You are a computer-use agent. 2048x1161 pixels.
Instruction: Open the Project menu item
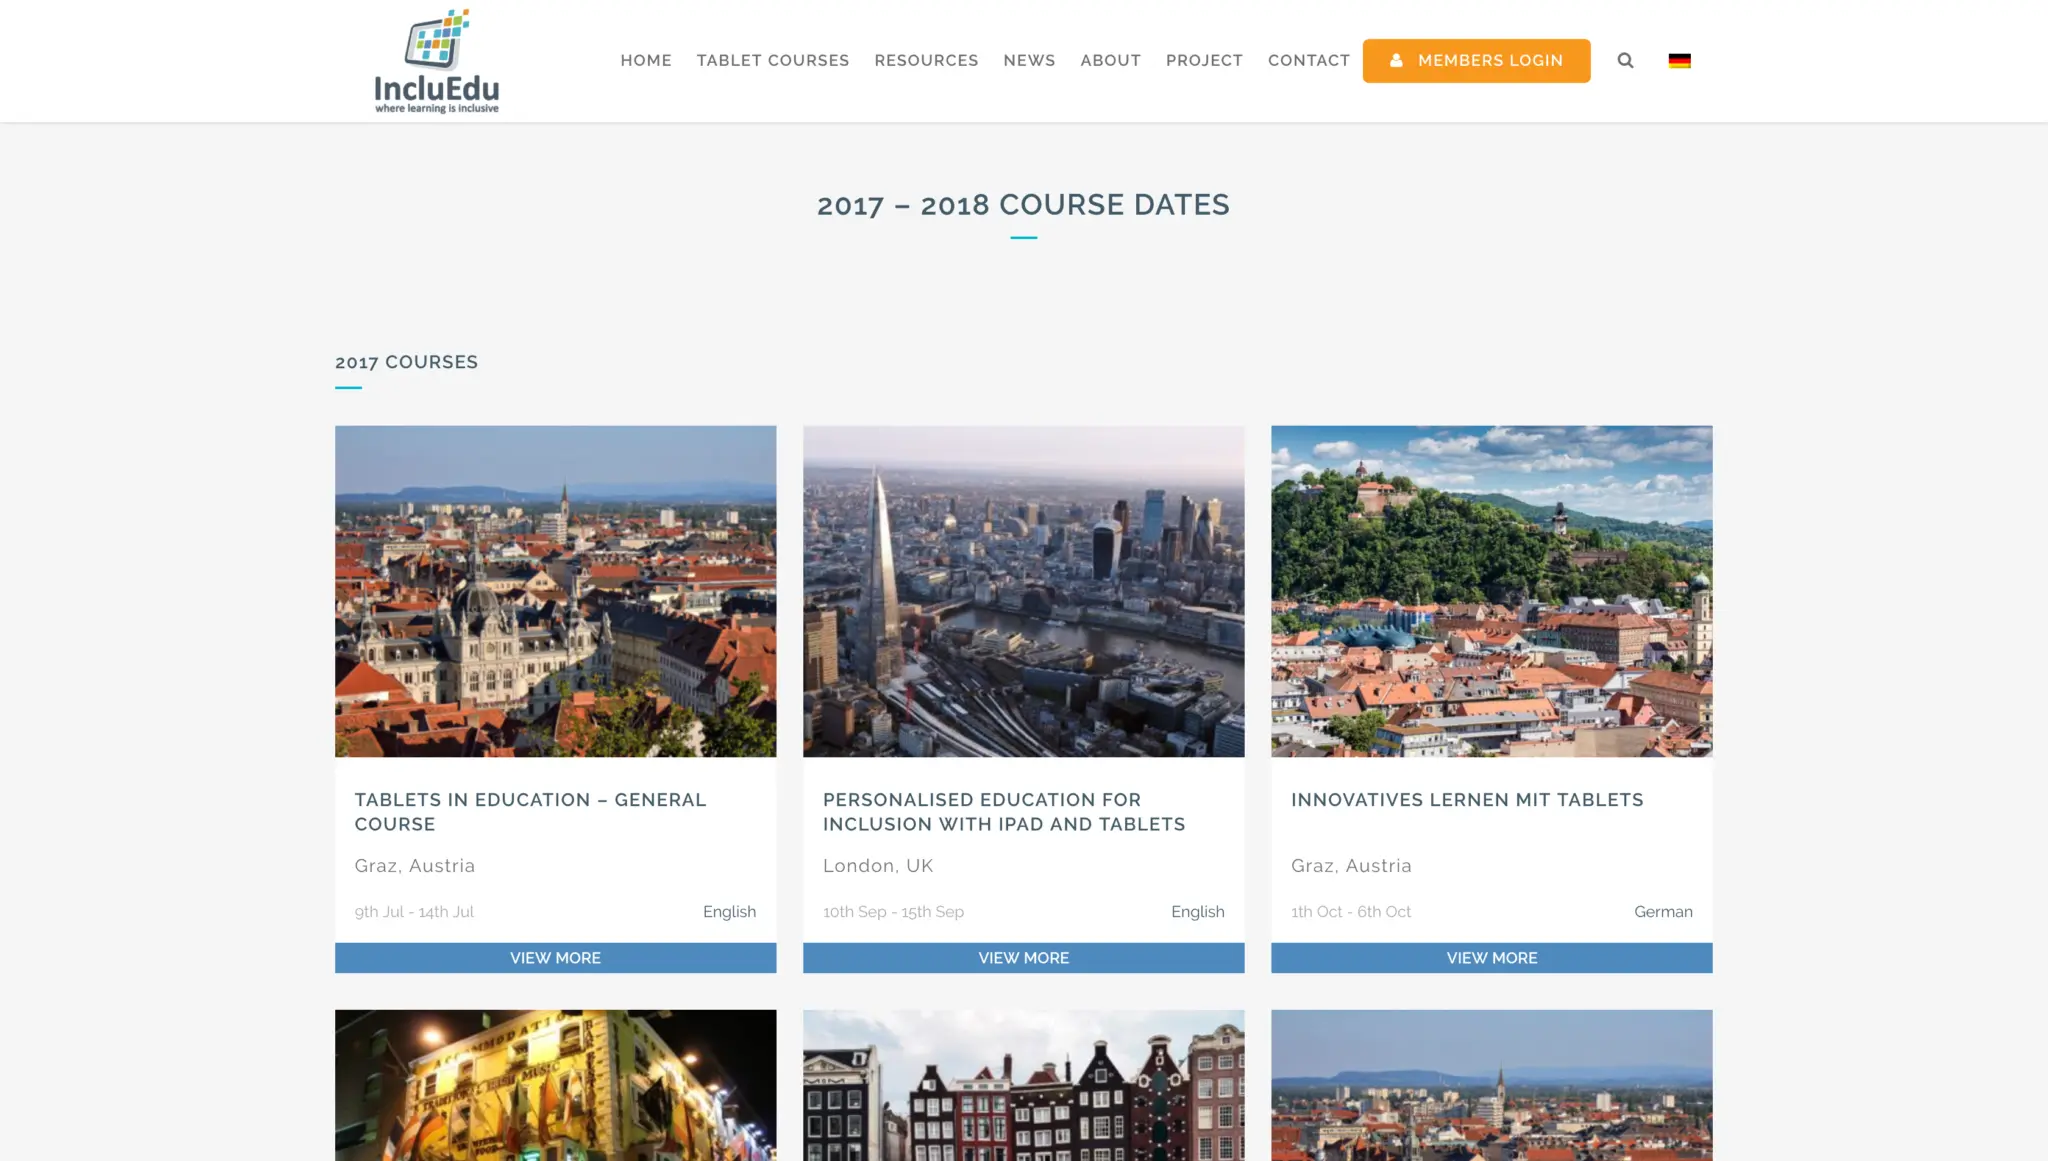(1204, 60)
